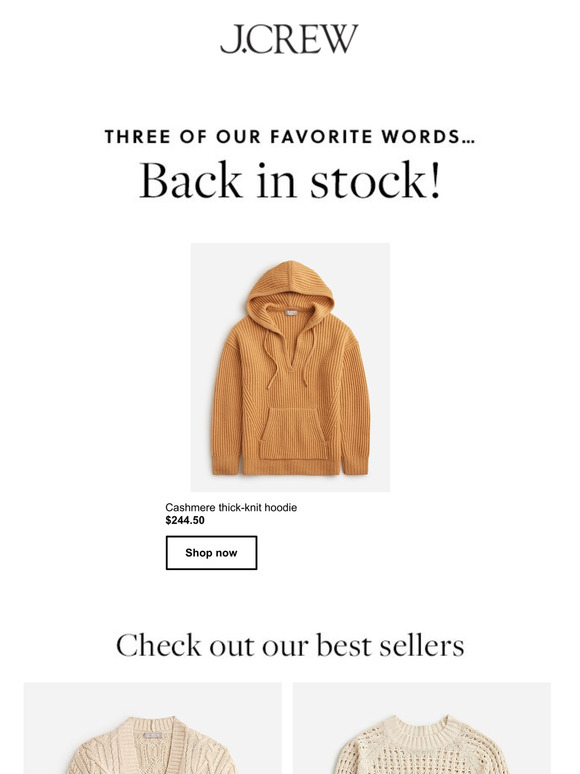
Task: Click the J.Crew logo at top
Action: click(x=289, y=39)
